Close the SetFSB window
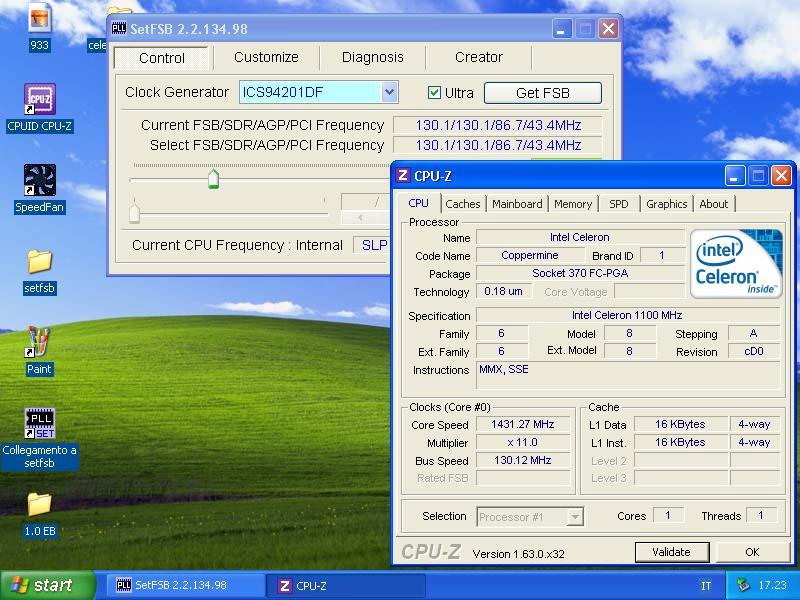Screen dimensions: 800x600 [x=608, y=29]
